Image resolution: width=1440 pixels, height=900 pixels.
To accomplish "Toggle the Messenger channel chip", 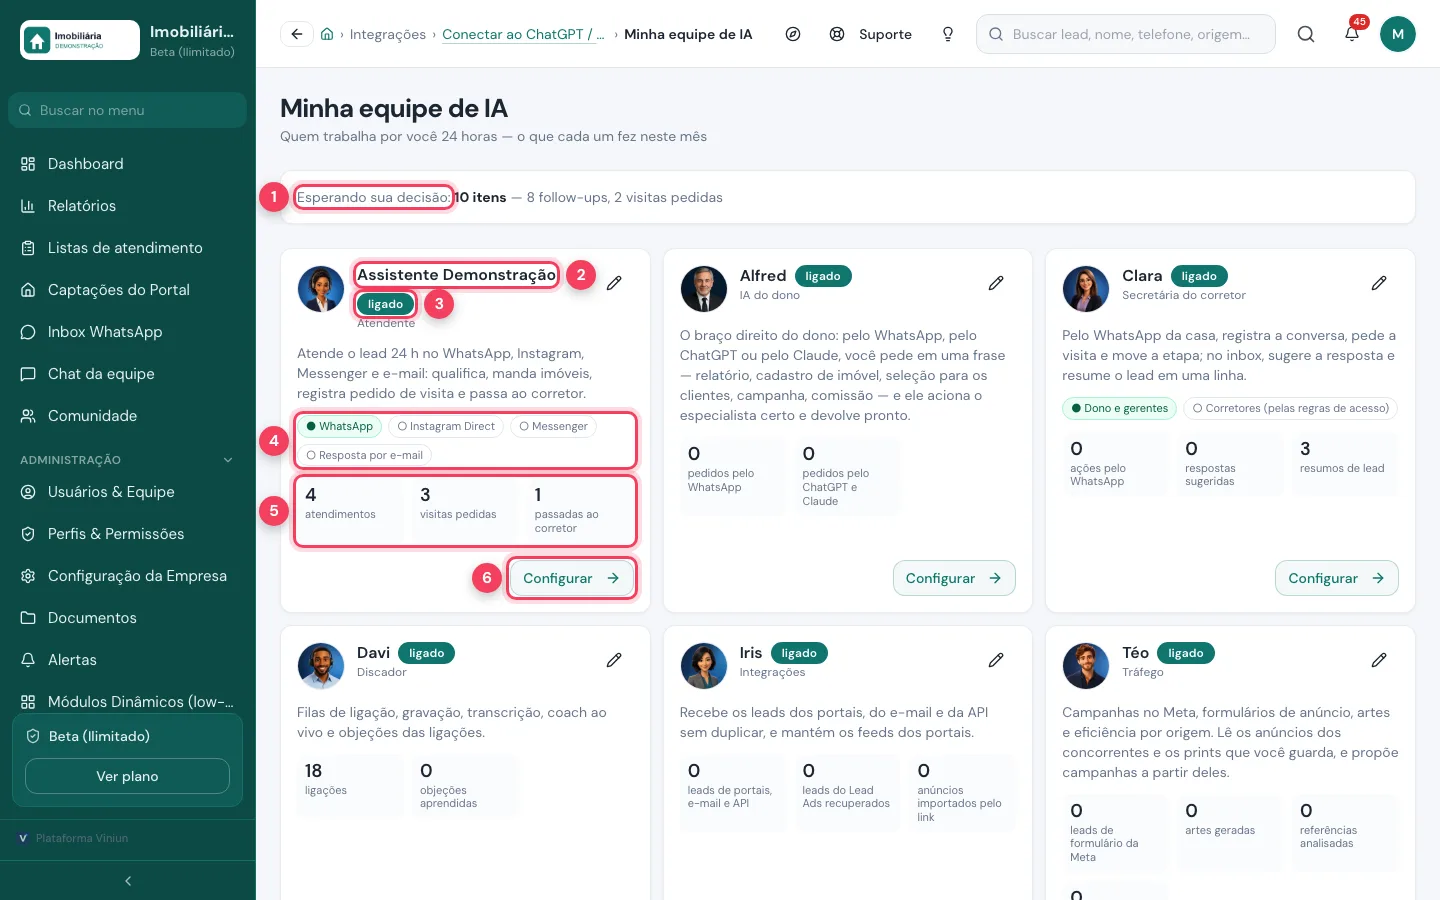I will coord(554,426).
